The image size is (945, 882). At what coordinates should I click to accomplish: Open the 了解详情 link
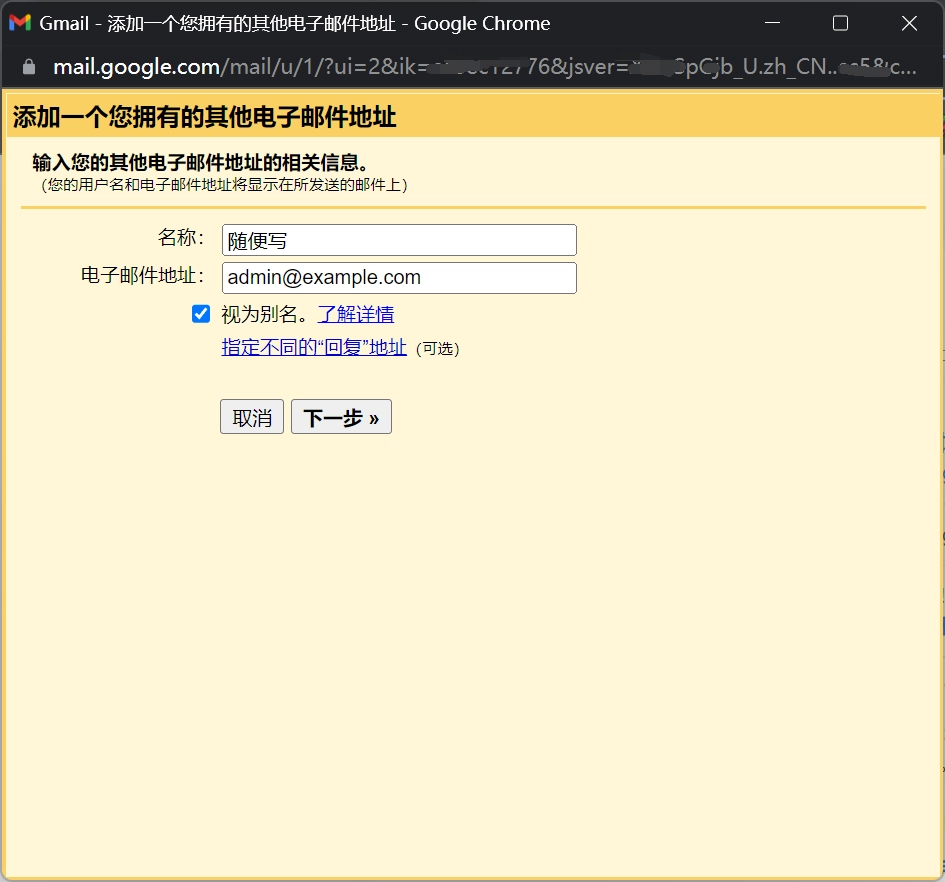[x=356, y=314]
